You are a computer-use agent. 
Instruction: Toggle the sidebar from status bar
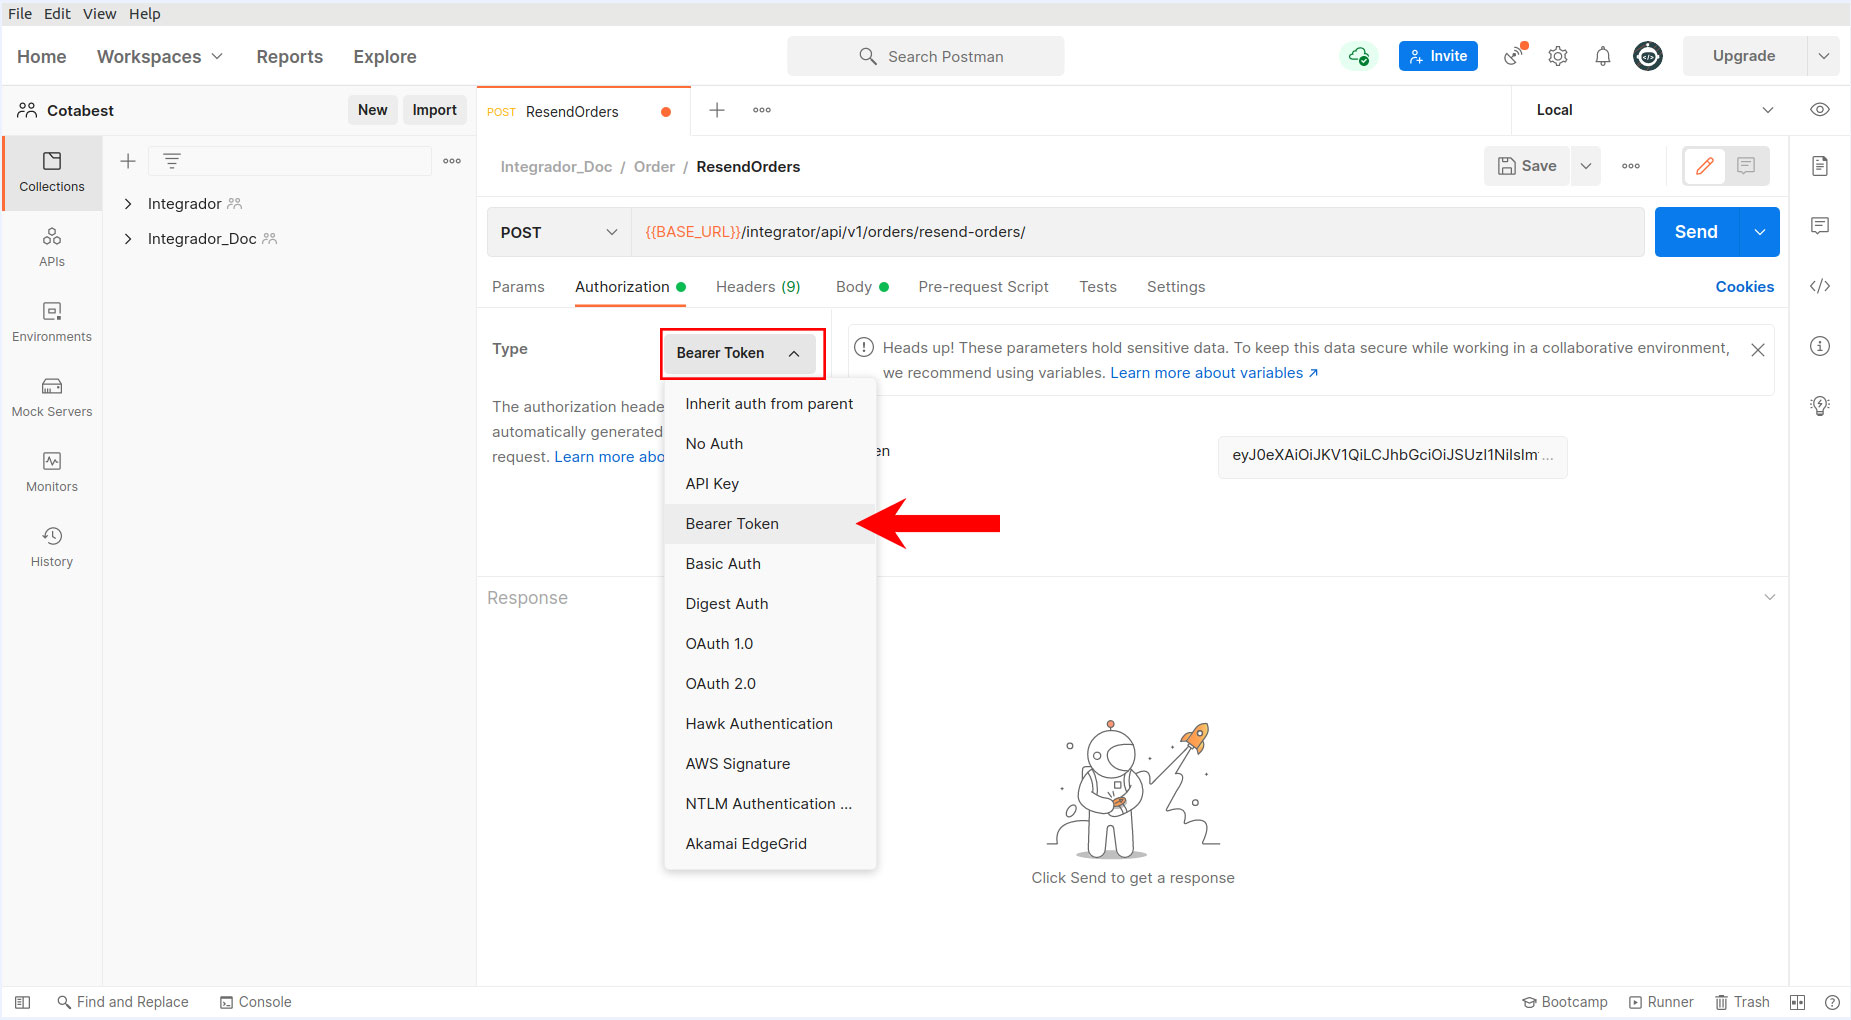click(x=23, y=1002)
